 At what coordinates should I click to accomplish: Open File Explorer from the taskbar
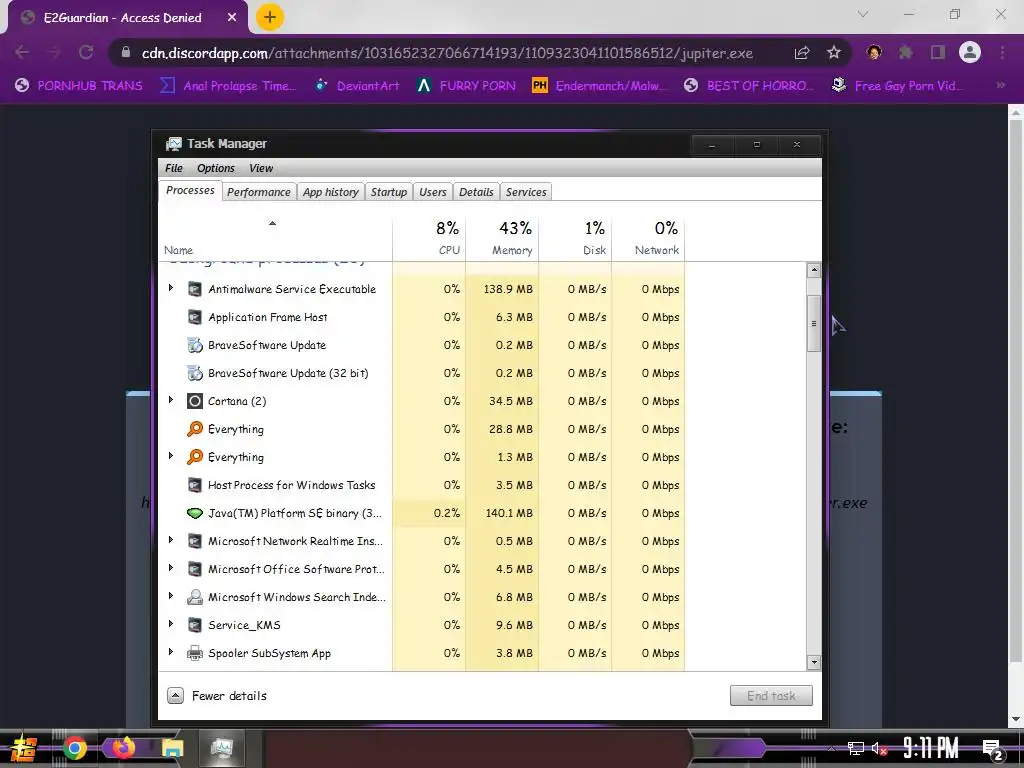coord(172,748)
